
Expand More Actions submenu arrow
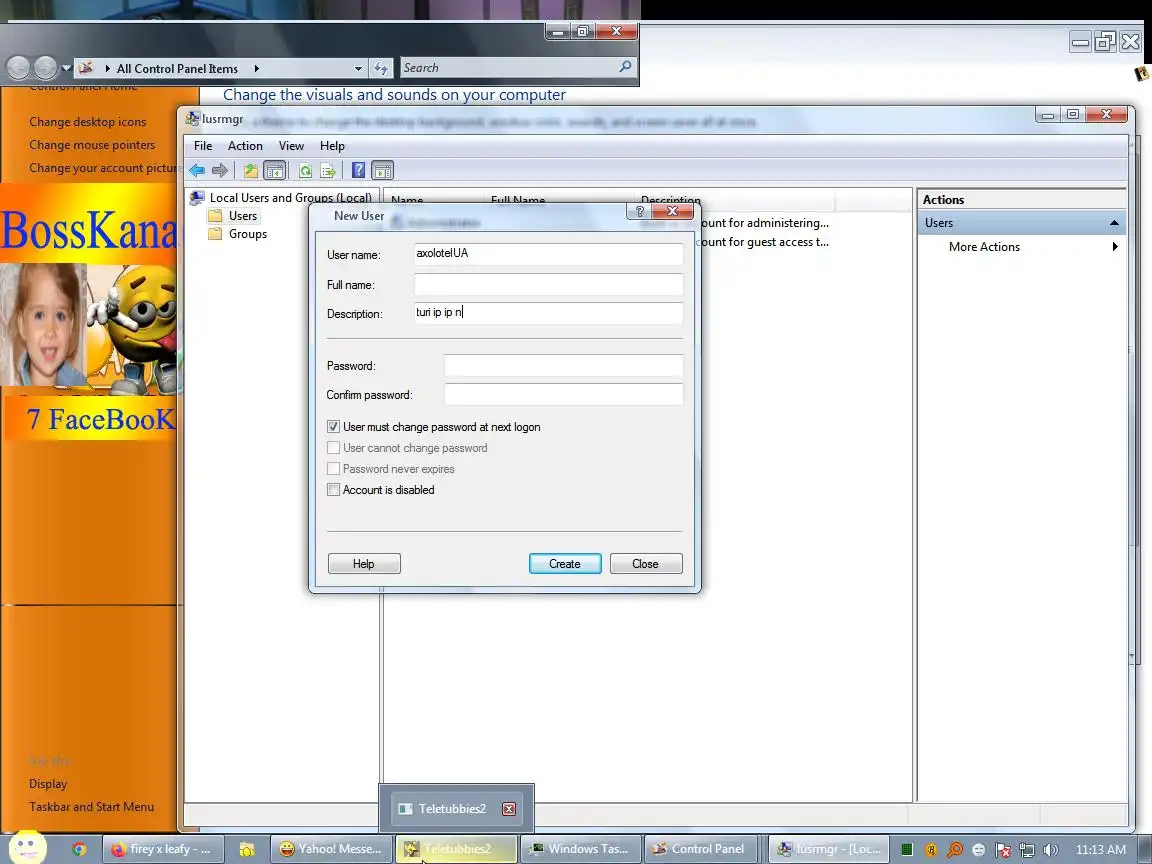click(1115, 247)
